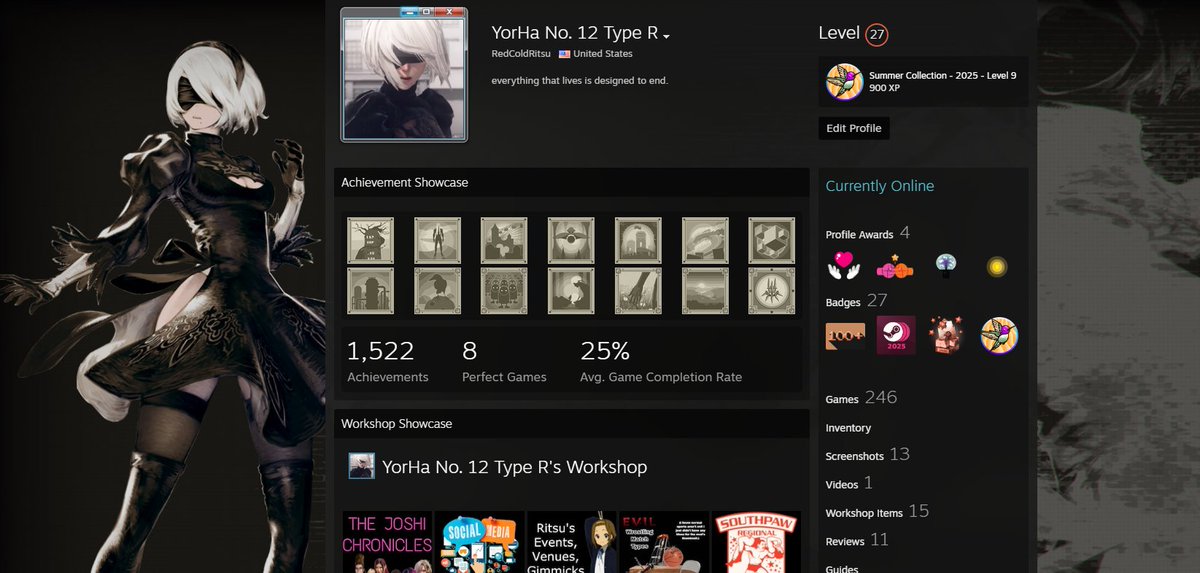Select the YoRHa emblem achievement icon

point(771,290)
